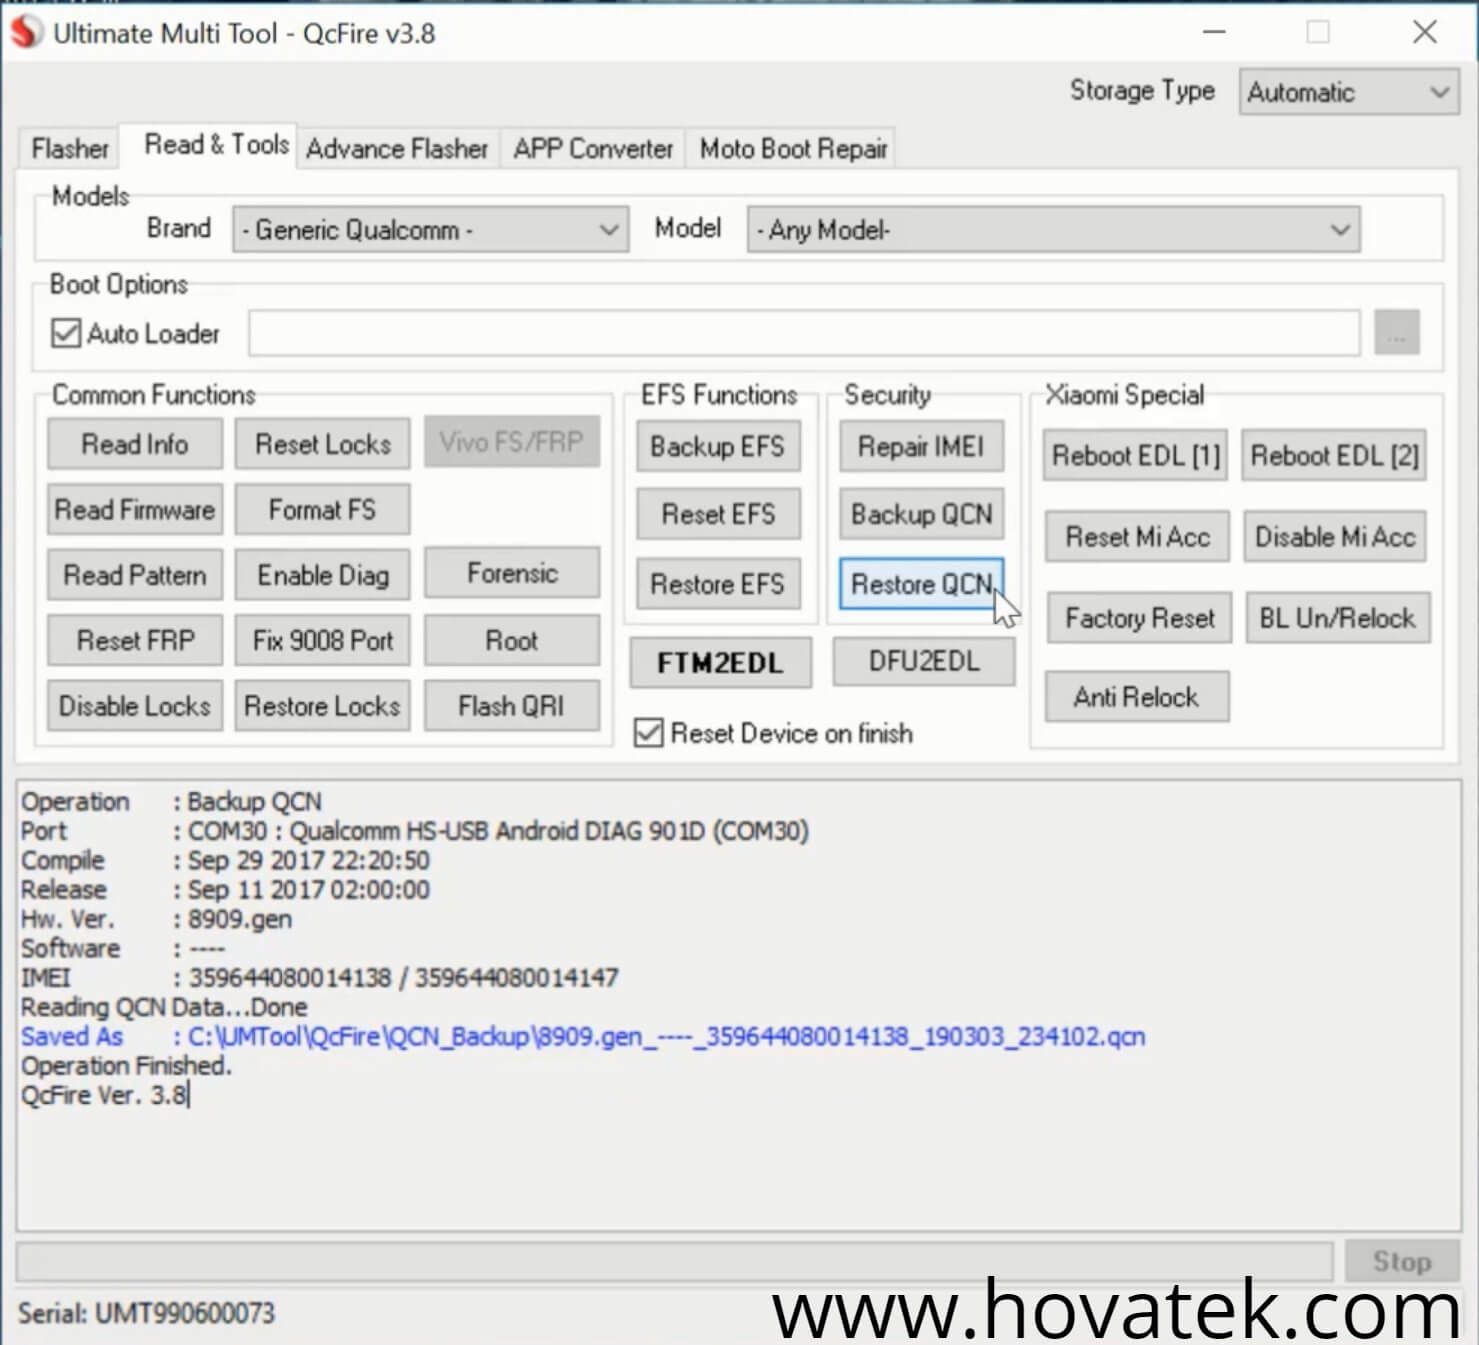
Task: Click the Read Firmware button
Action: tap(135, 510)
